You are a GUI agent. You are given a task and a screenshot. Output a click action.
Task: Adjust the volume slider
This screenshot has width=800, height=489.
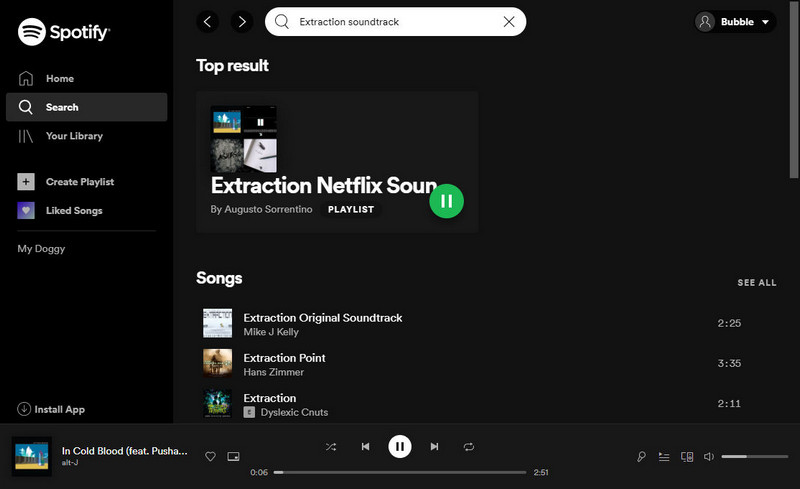tap(755, 456)
